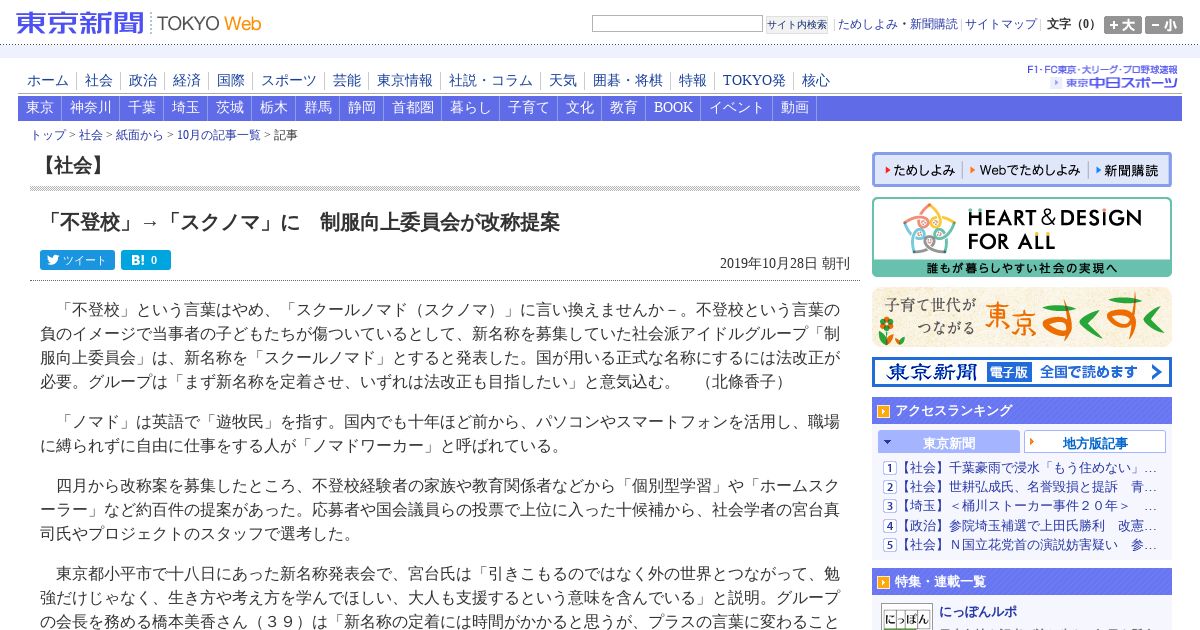Select the 埼玉 region tab
Screen dimensions: 1200x630
(186, 108)
